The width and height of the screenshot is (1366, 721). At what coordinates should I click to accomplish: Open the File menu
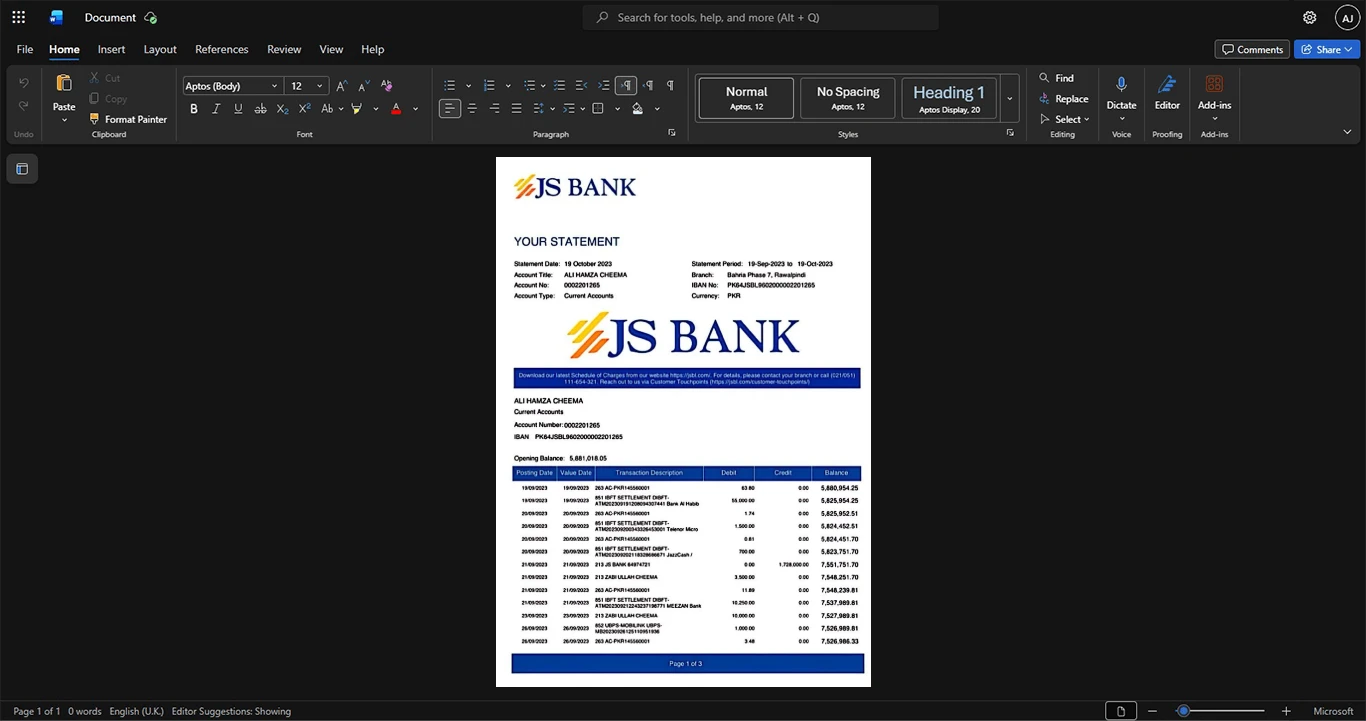tap(24, 49)
